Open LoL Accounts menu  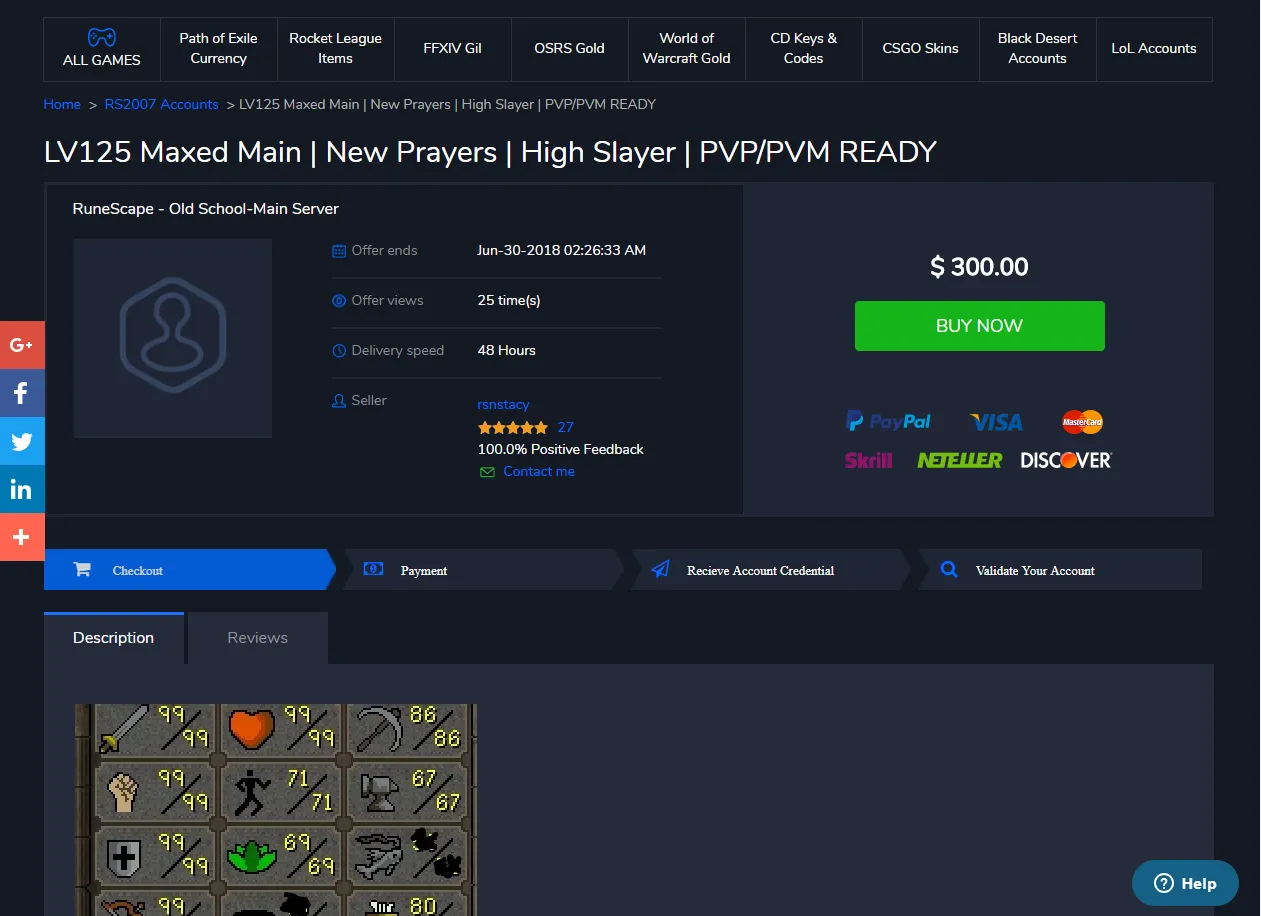tap(1153, 48)
